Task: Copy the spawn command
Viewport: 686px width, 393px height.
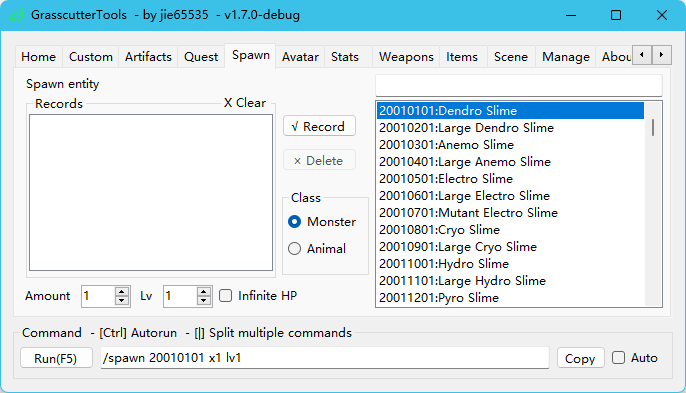Action: pos(580,358)
